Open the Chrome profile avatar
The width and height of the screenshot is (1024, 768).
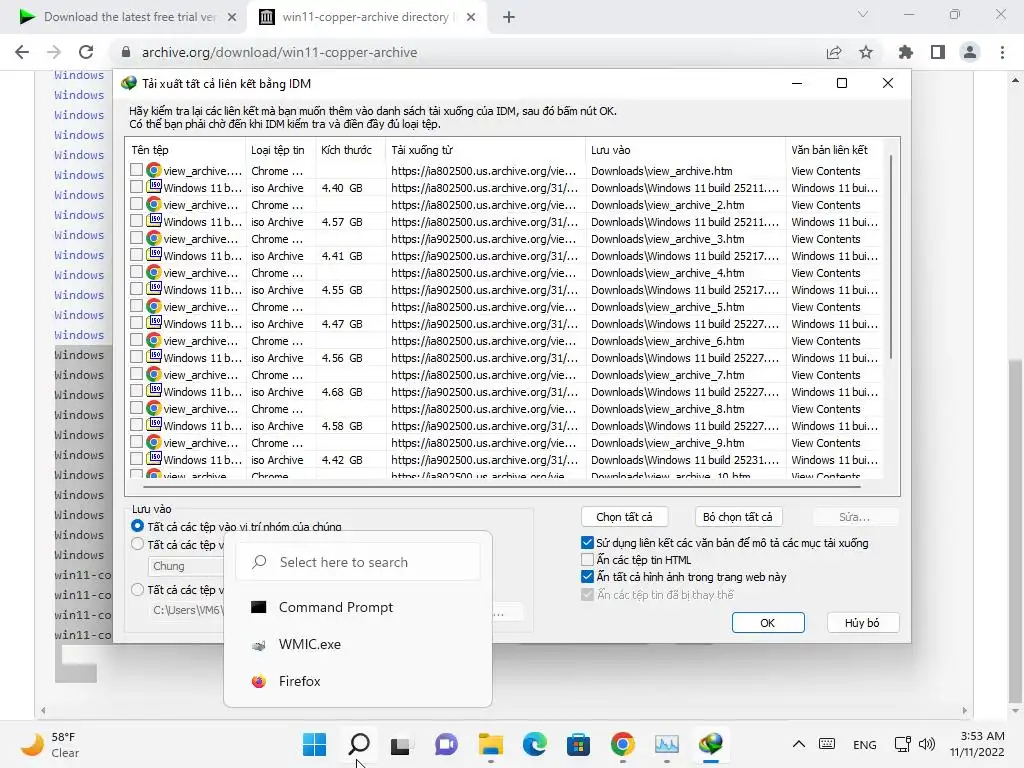(x=970, y=52)
